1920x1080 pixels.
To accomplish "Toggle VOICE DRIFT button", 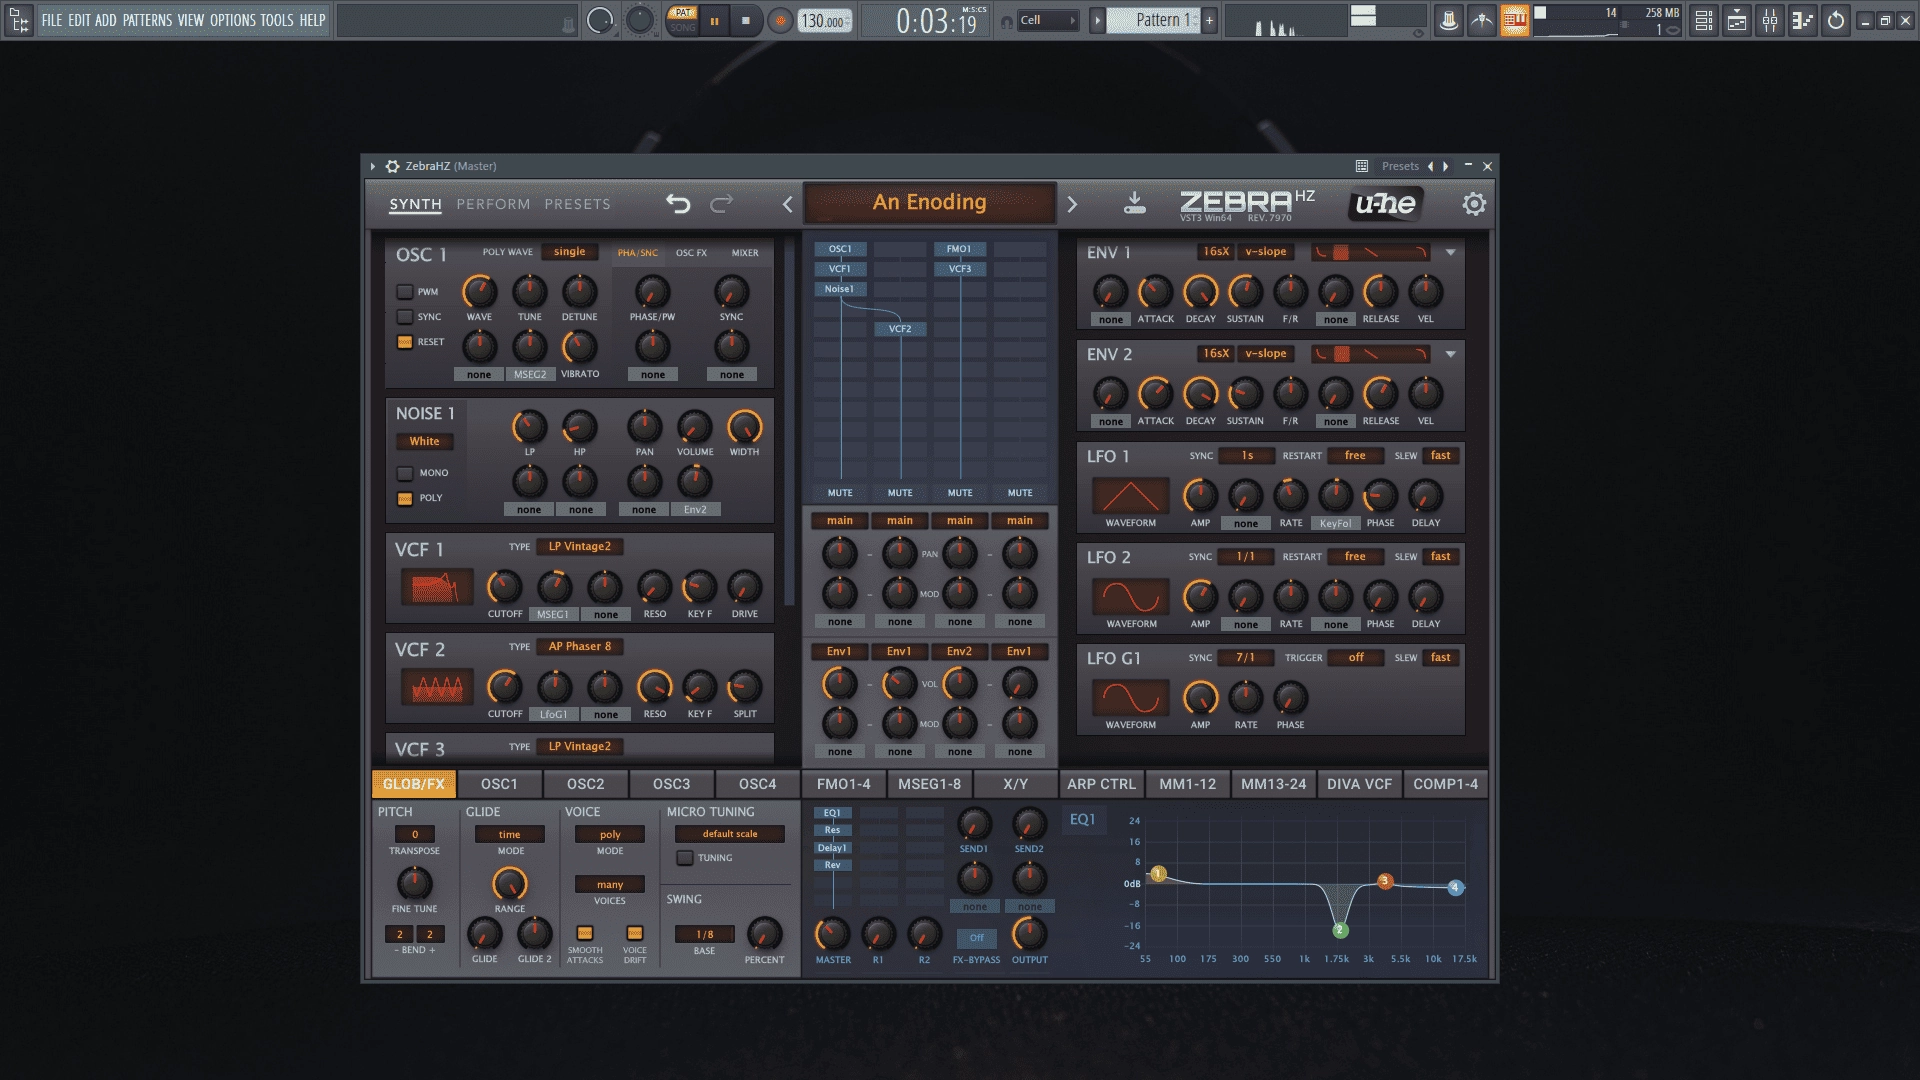I will 635,933.
